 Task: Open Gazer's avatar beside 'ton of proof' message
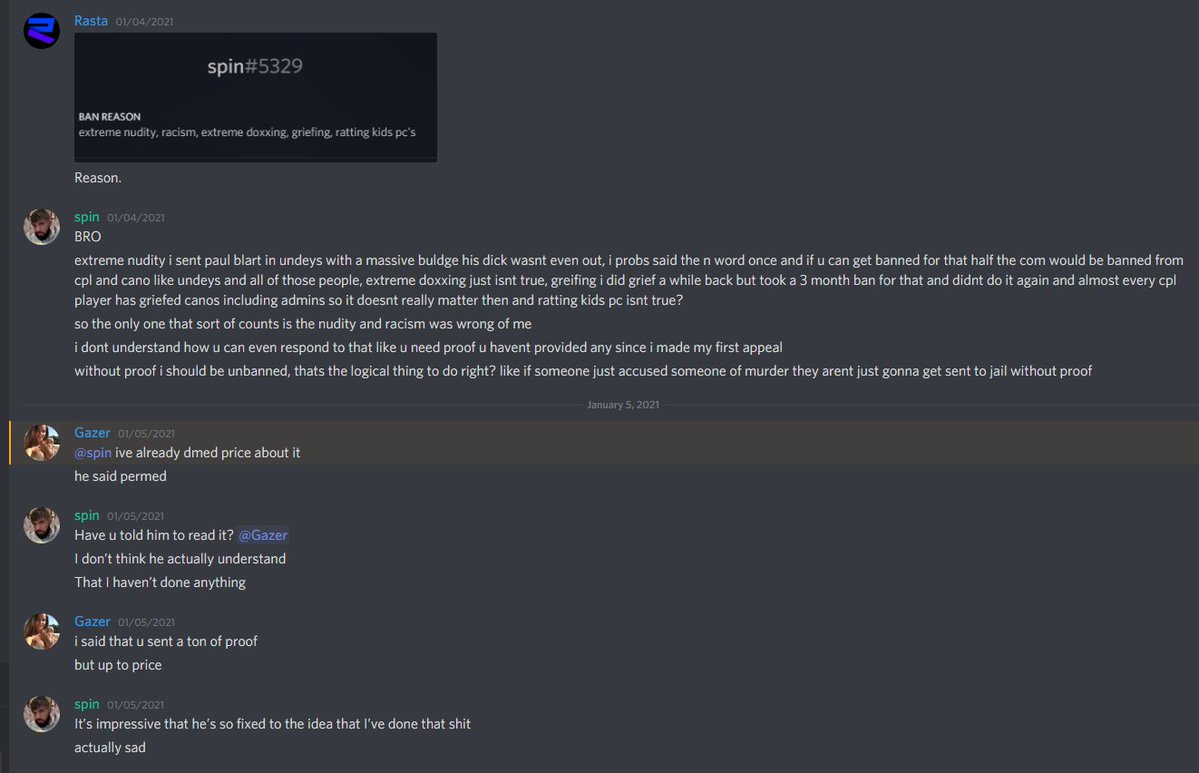tap(42, 632)
